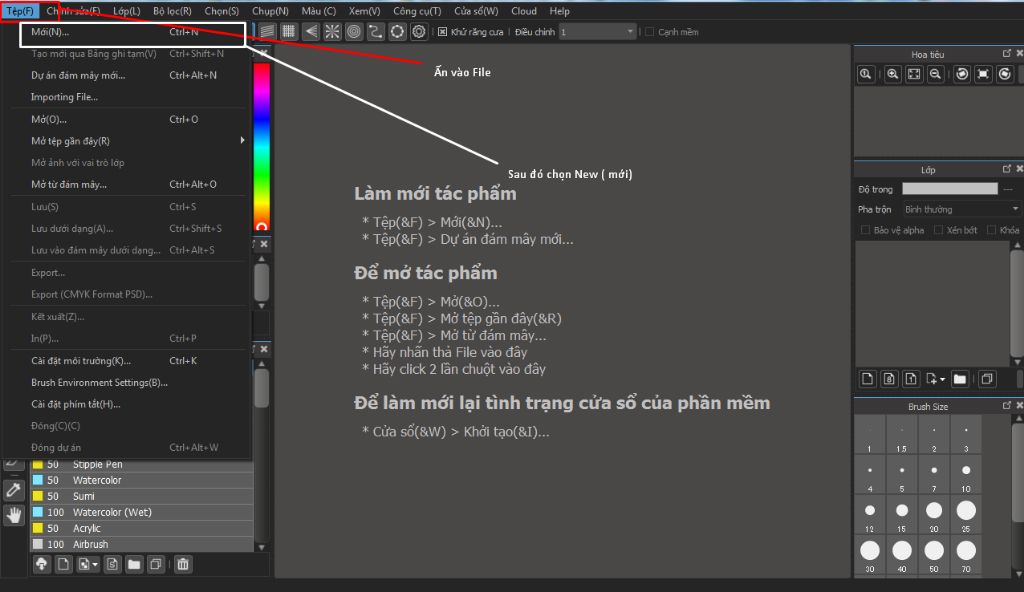Open the Bộ lọc(R) menu
Screen dimensions: 1024x592
(x=172, y=11)
